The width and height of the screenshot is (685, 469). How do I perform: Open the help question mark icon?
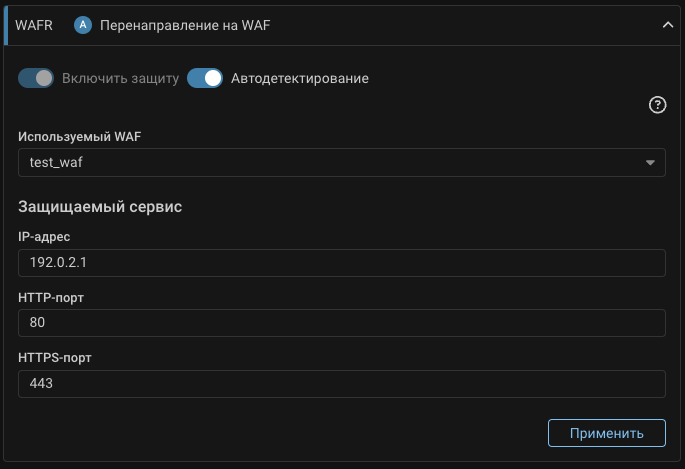(657, 105)
